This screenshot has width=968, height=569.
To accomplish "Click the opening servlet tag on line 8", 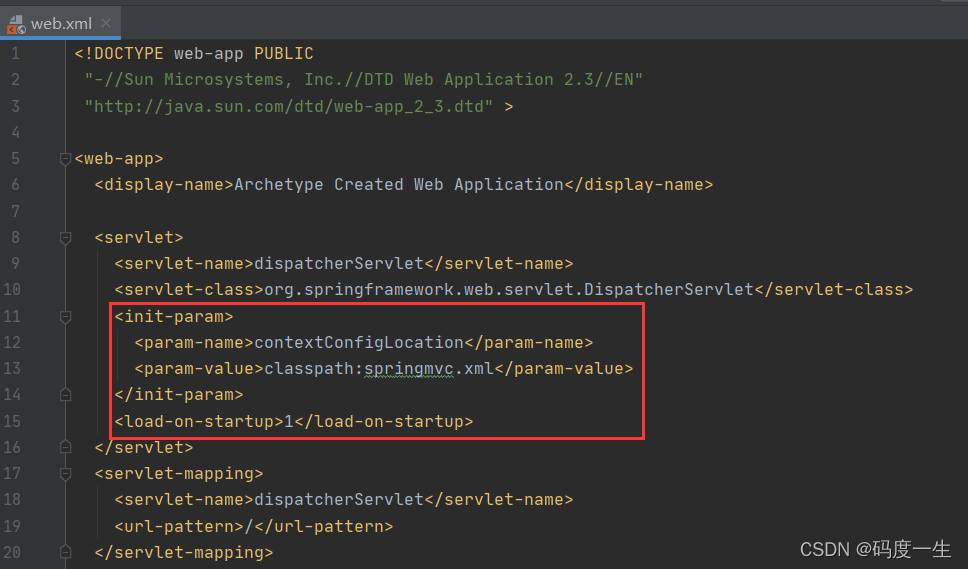I will (x=139, y=238).
